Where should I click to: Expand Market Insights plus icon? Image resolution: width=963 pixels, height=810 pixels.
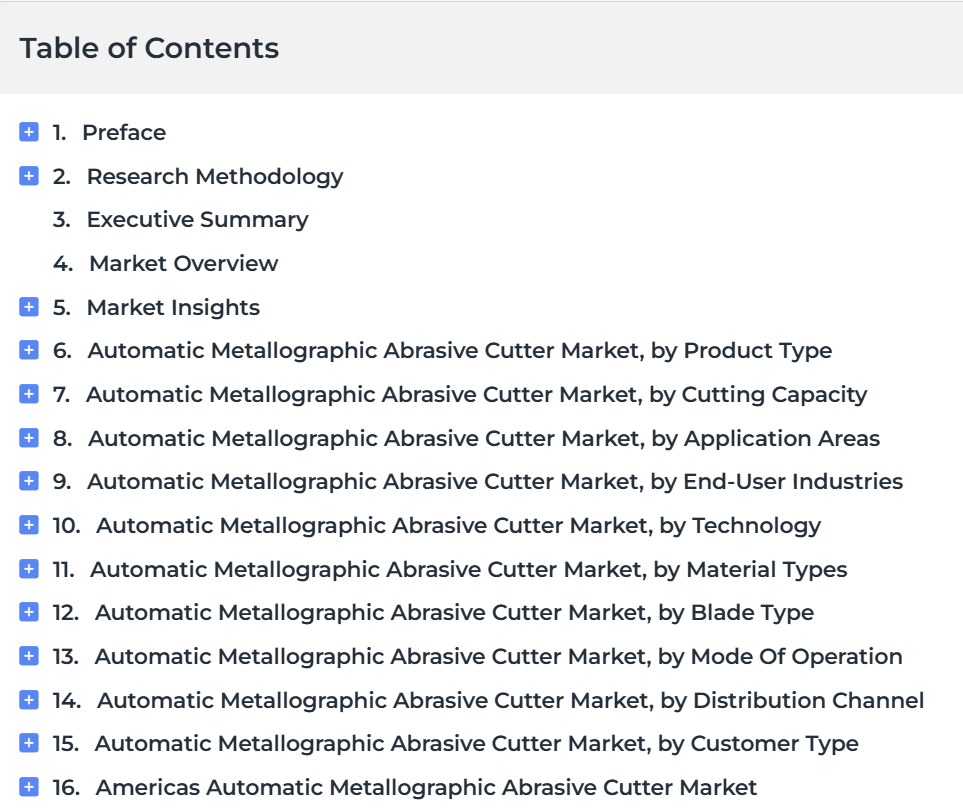(x=29, y=306)
